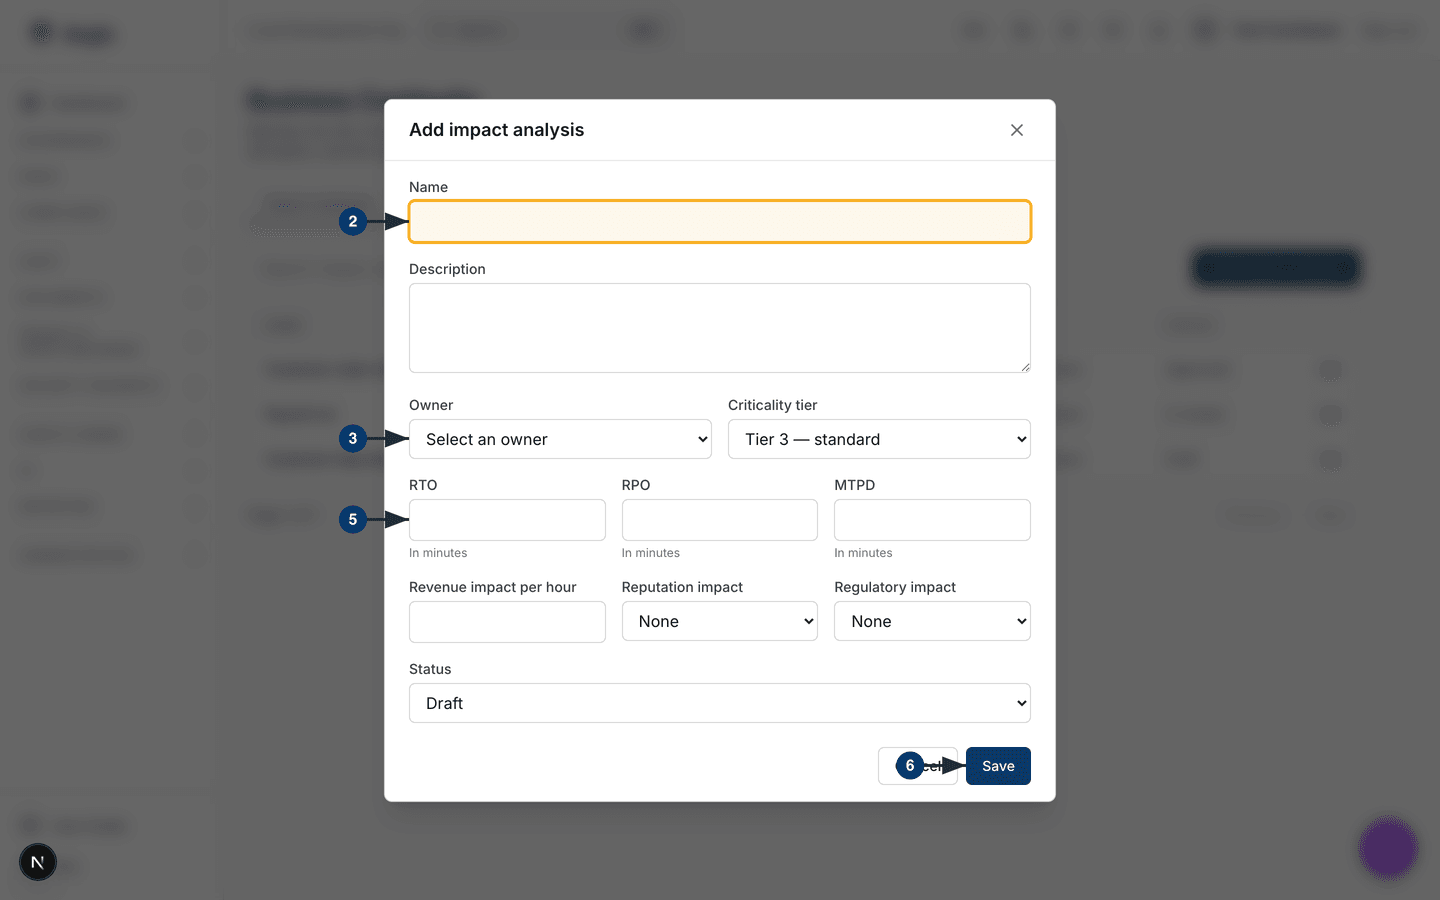Open the Regulatory impact dropdown
1440x900 pixels.
pos(932,621)
